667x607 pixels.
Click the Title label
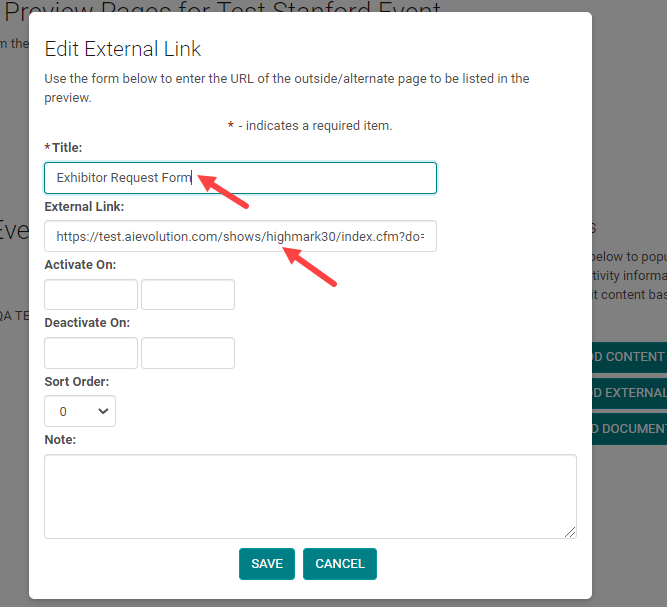pos(69,148)
